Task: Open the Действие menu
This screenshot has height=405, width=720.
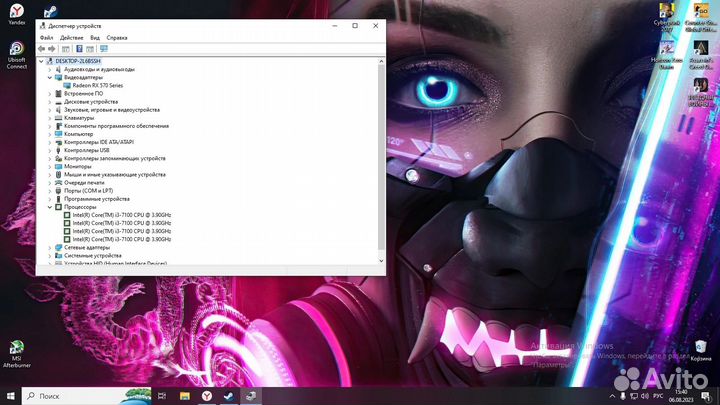Action: tap(71, 37)
